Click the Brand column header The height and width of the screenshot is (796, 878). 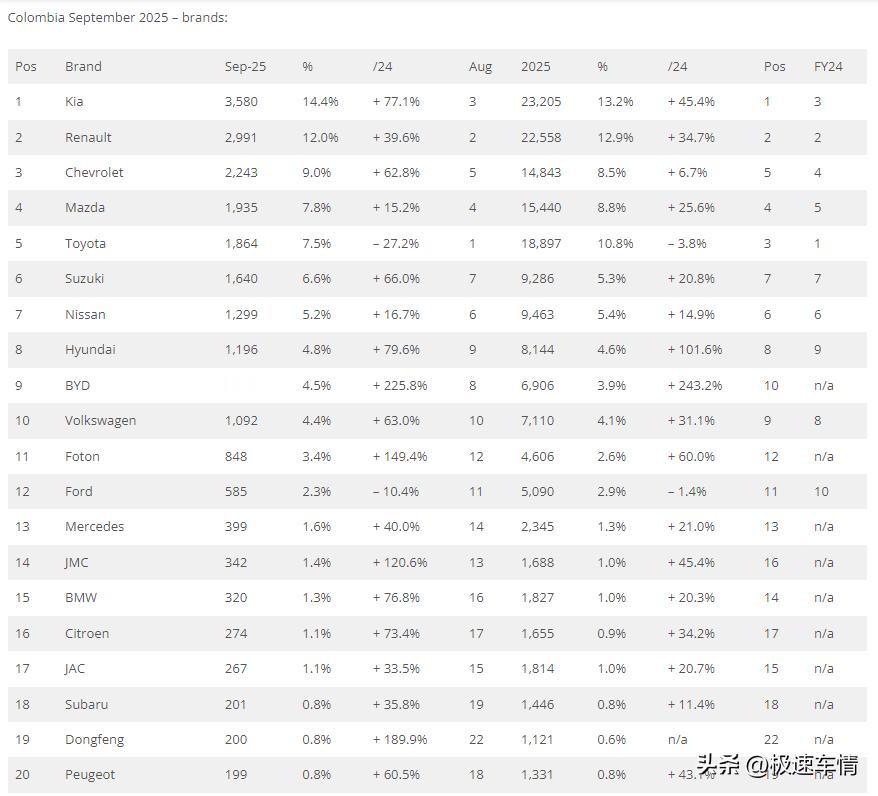pyautogui.click(x=83, y=67)
